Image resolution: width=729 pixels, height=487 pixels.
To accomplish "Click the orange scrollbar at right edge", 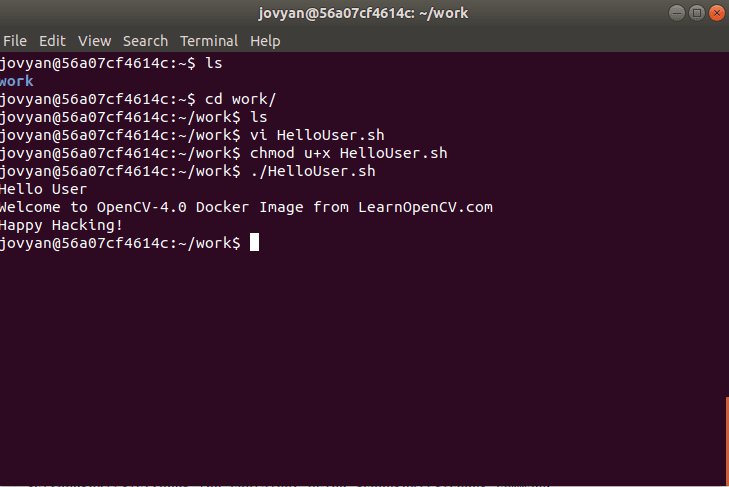I will click(x=727, y=440).
